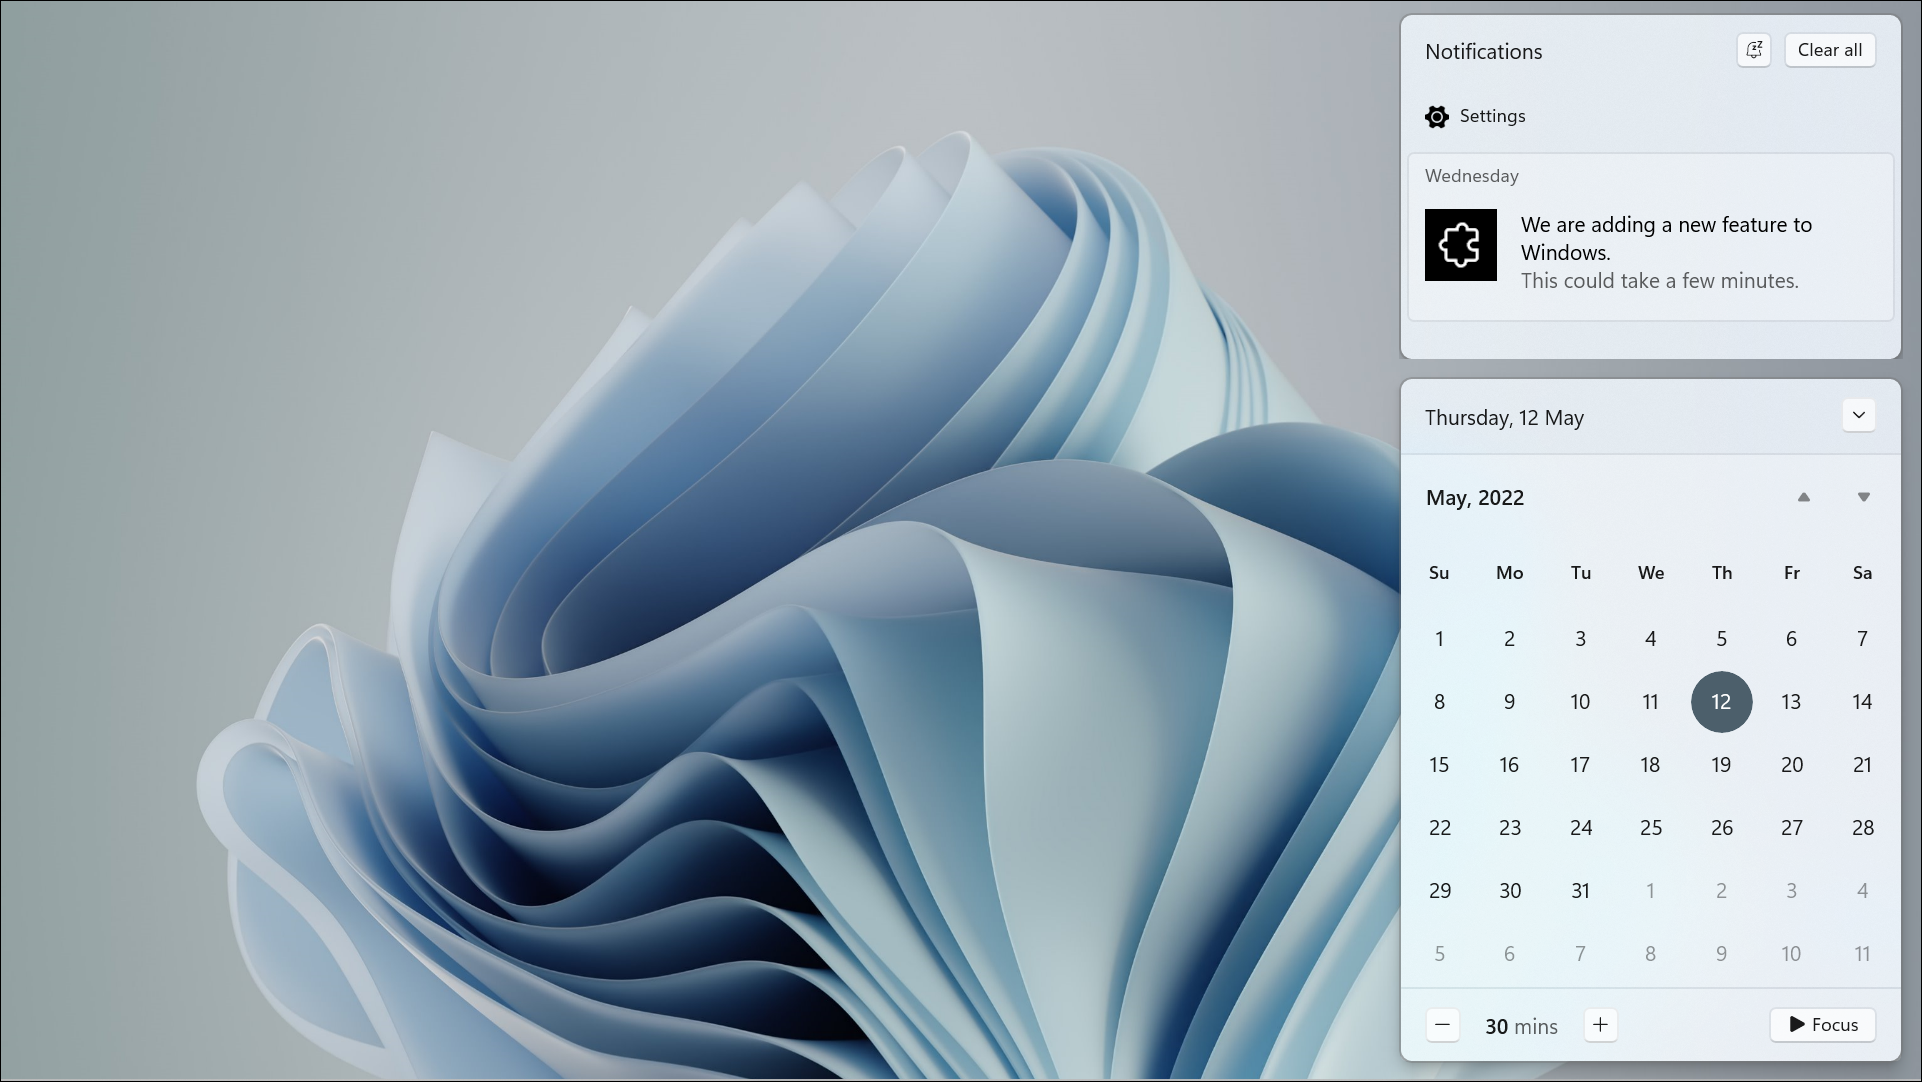Go to previous month with up arrow
1922x1082 pixels.
[1803, 497]
